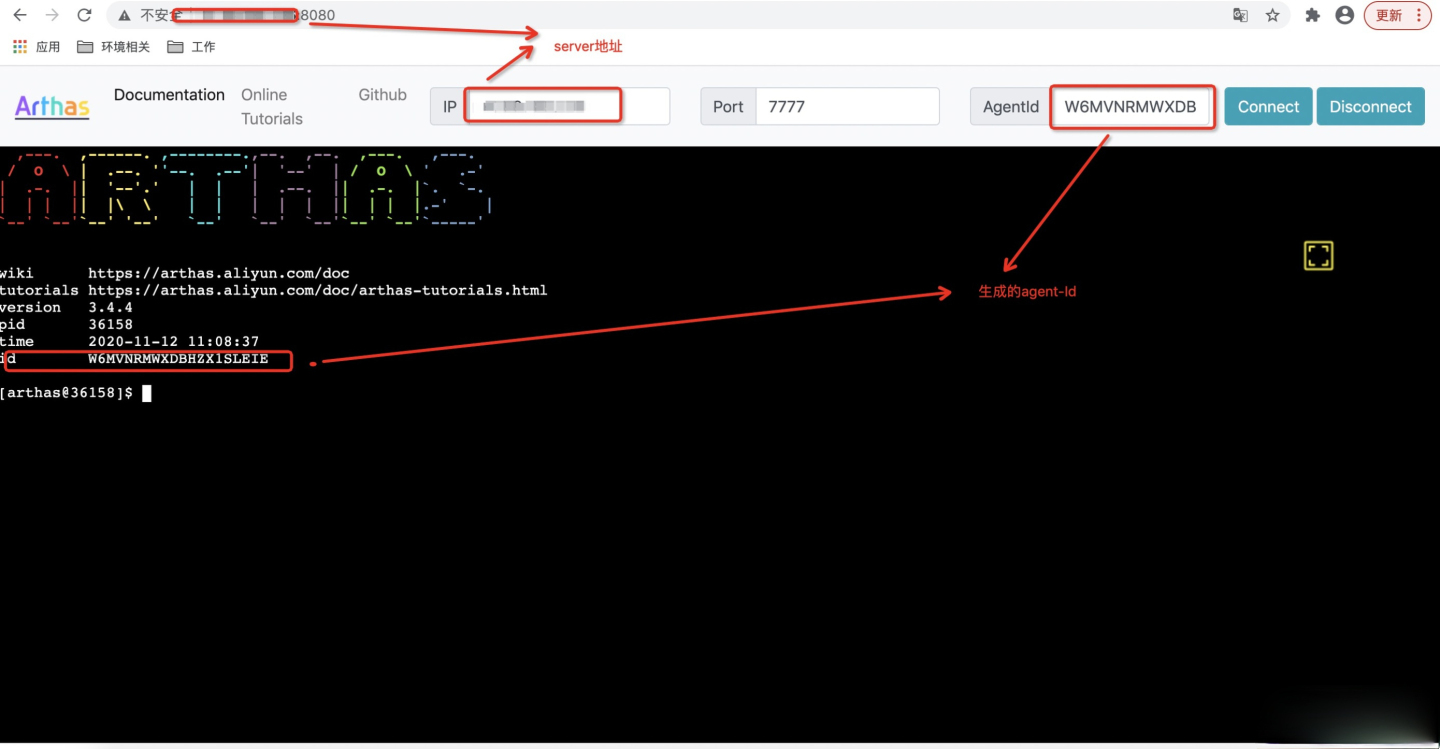This screenshot has height=749, width=1440.
Task: Click the browser forward arrow
Action: coord(52,15)
